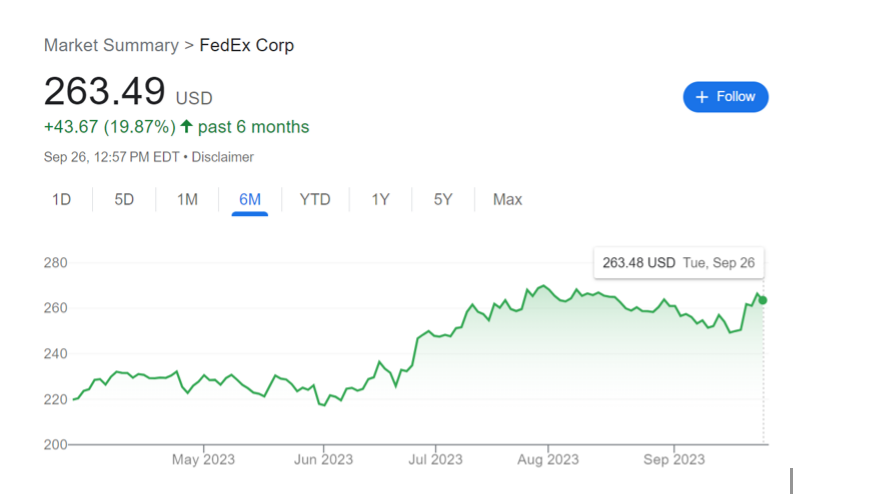Select the 6M time range tab
This screenshot has width=883, height=501.
pyautogui.click(x=250, y=199)
